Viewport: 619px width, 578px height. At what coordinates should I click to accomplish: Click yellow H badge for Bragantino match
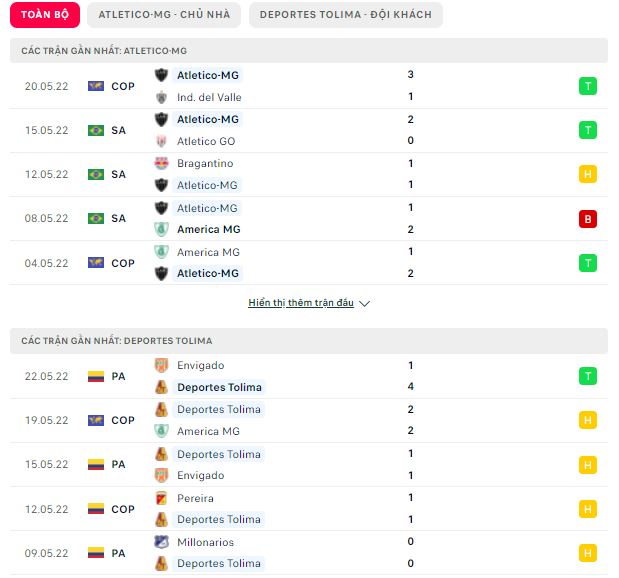click(588, 174)
